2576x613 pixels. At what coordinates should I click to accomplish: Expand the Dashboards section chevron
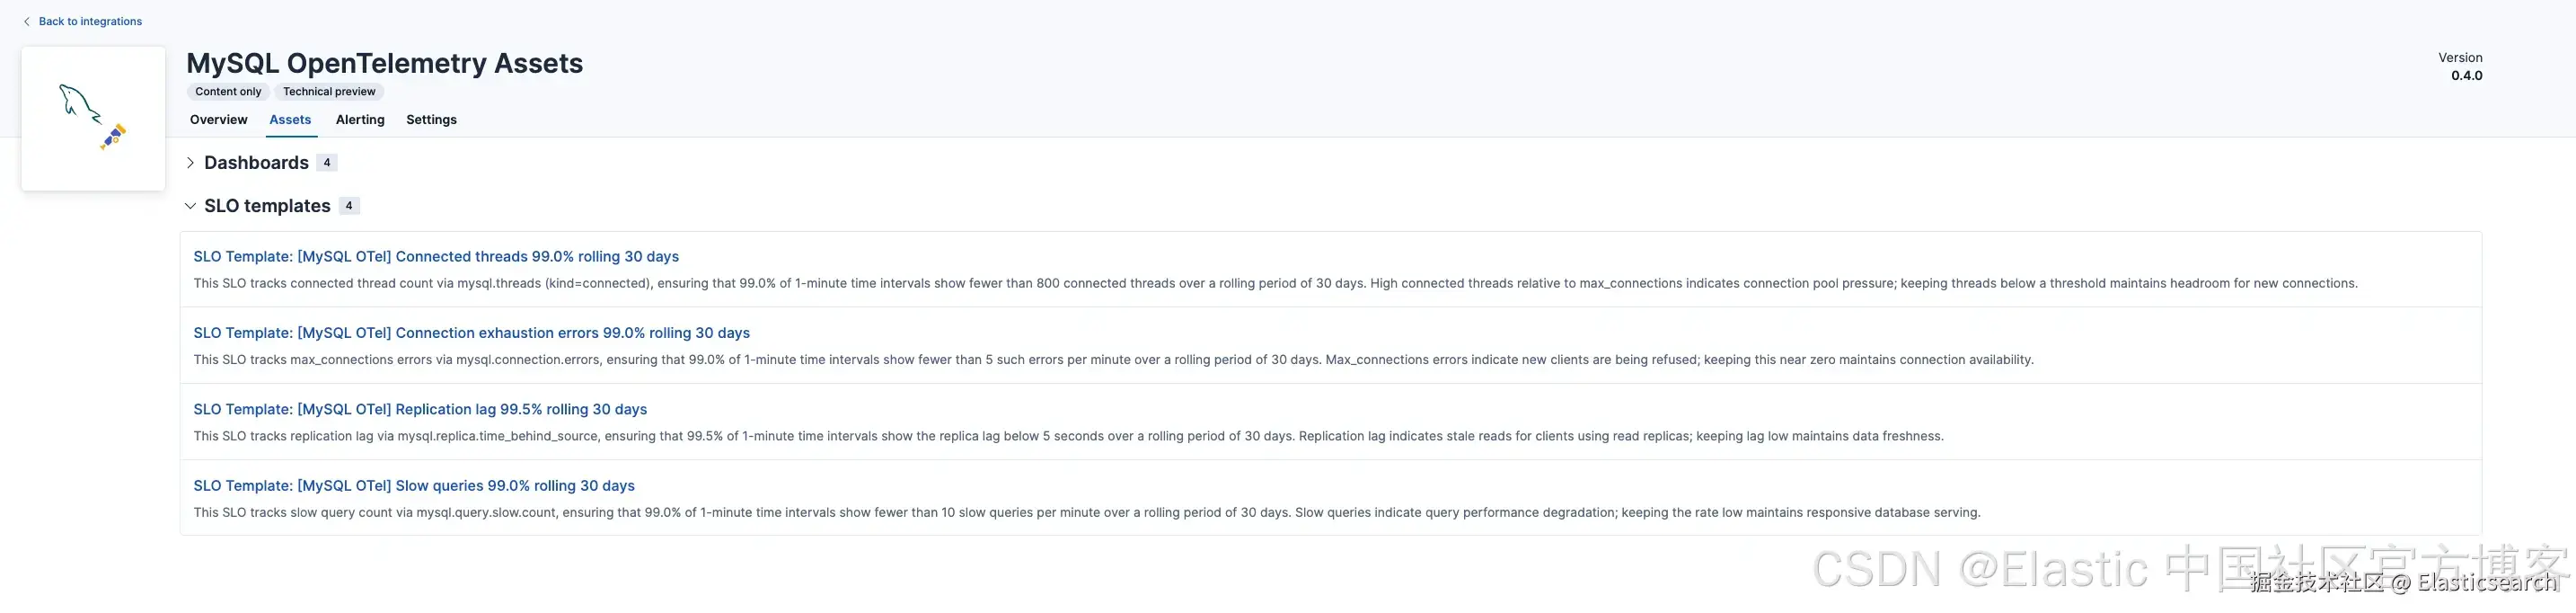click(190, 163)
